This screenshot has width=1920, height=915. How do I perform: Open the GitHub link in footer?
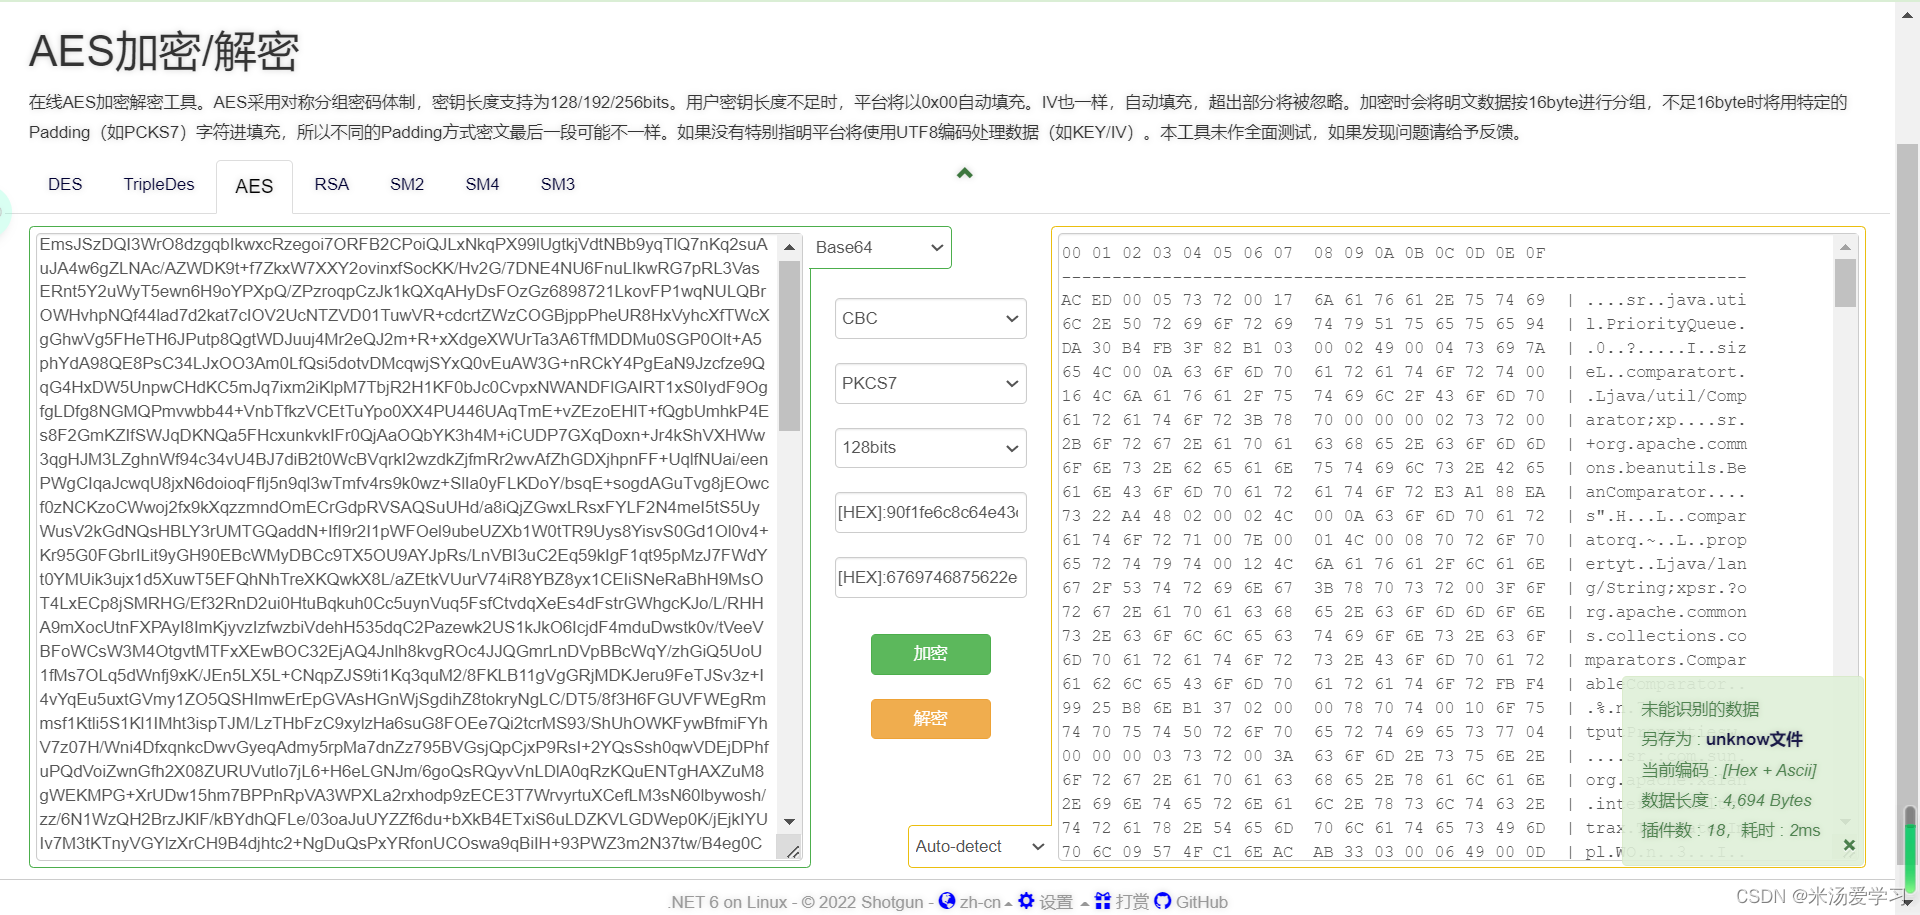click(1201, 902)
